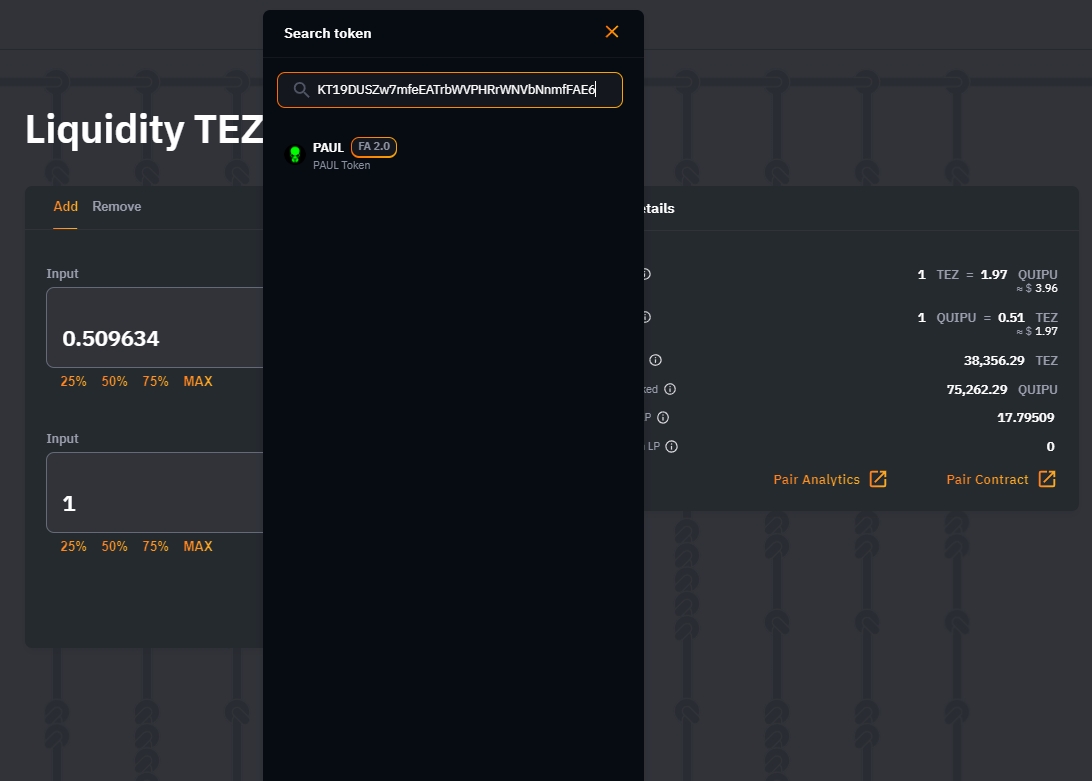Click the magnifier icon in search field
Image resolution: width=1092 pixels, height=781 pixels.
point(301,90)
